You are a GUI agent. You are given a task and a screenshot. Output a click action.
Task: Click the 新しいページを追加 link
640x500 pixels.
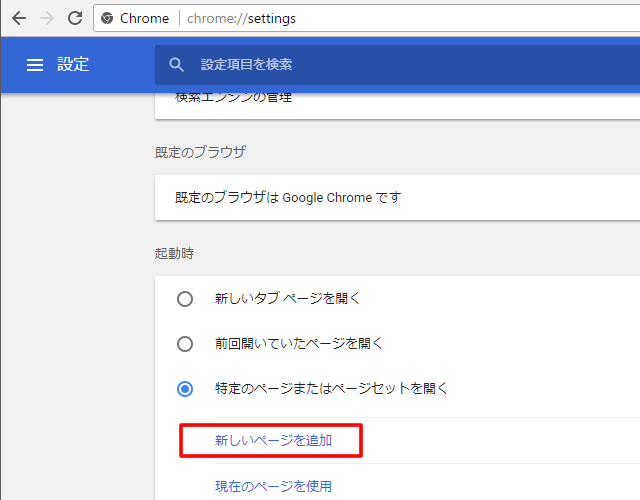273,440
